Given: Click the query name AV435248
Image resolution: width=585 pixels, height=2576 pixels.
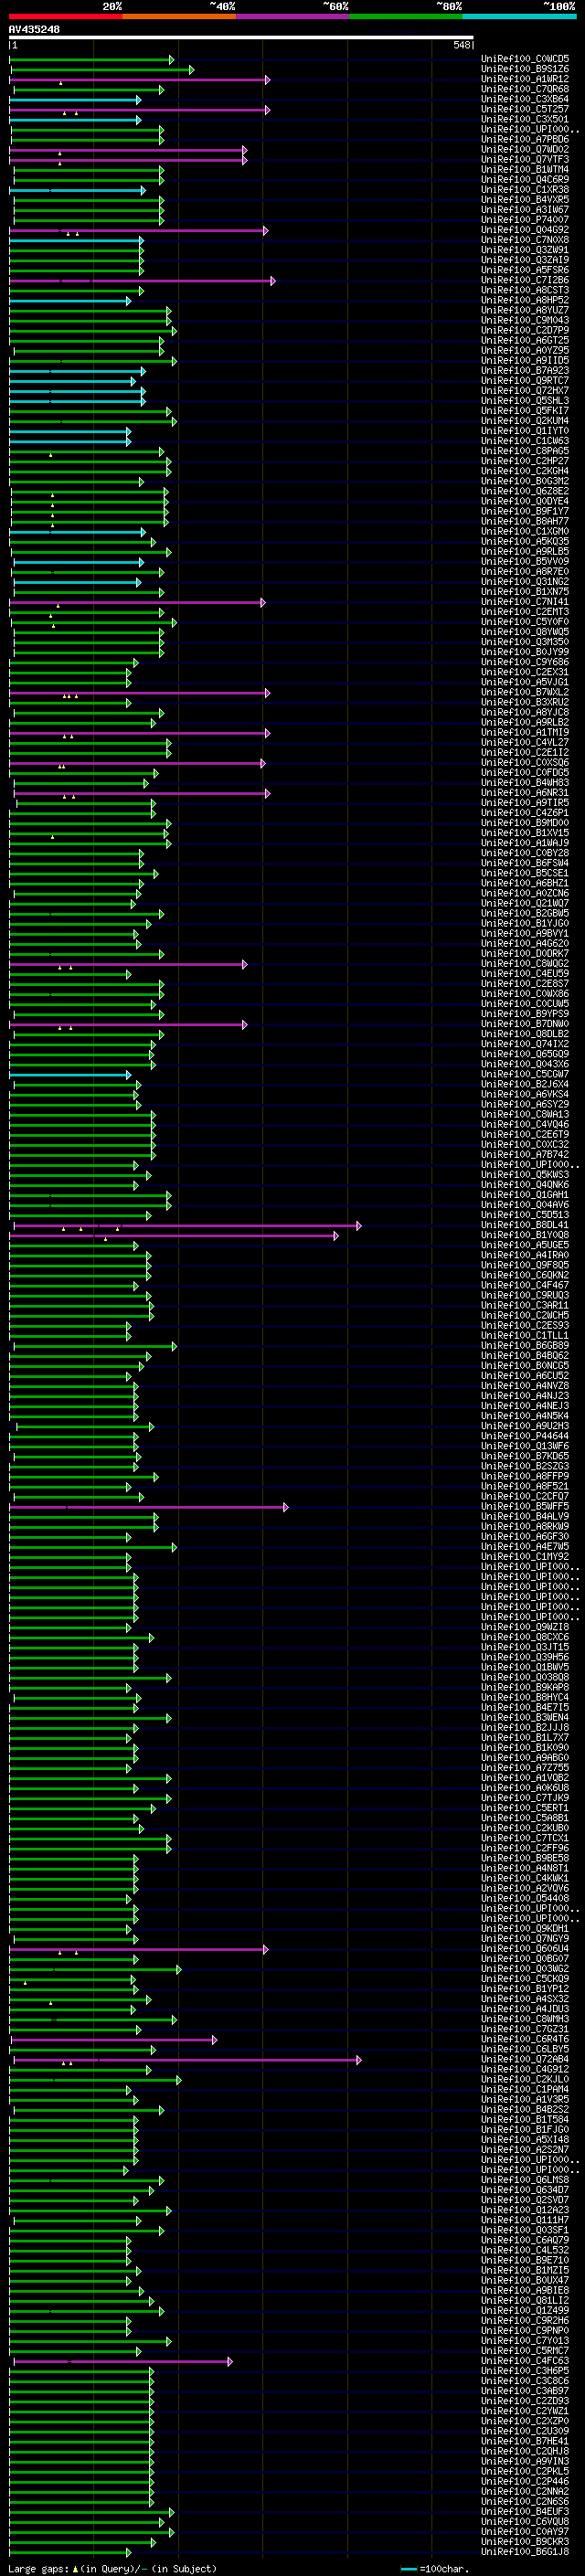Looking at the screenshot, I should 34,30.
